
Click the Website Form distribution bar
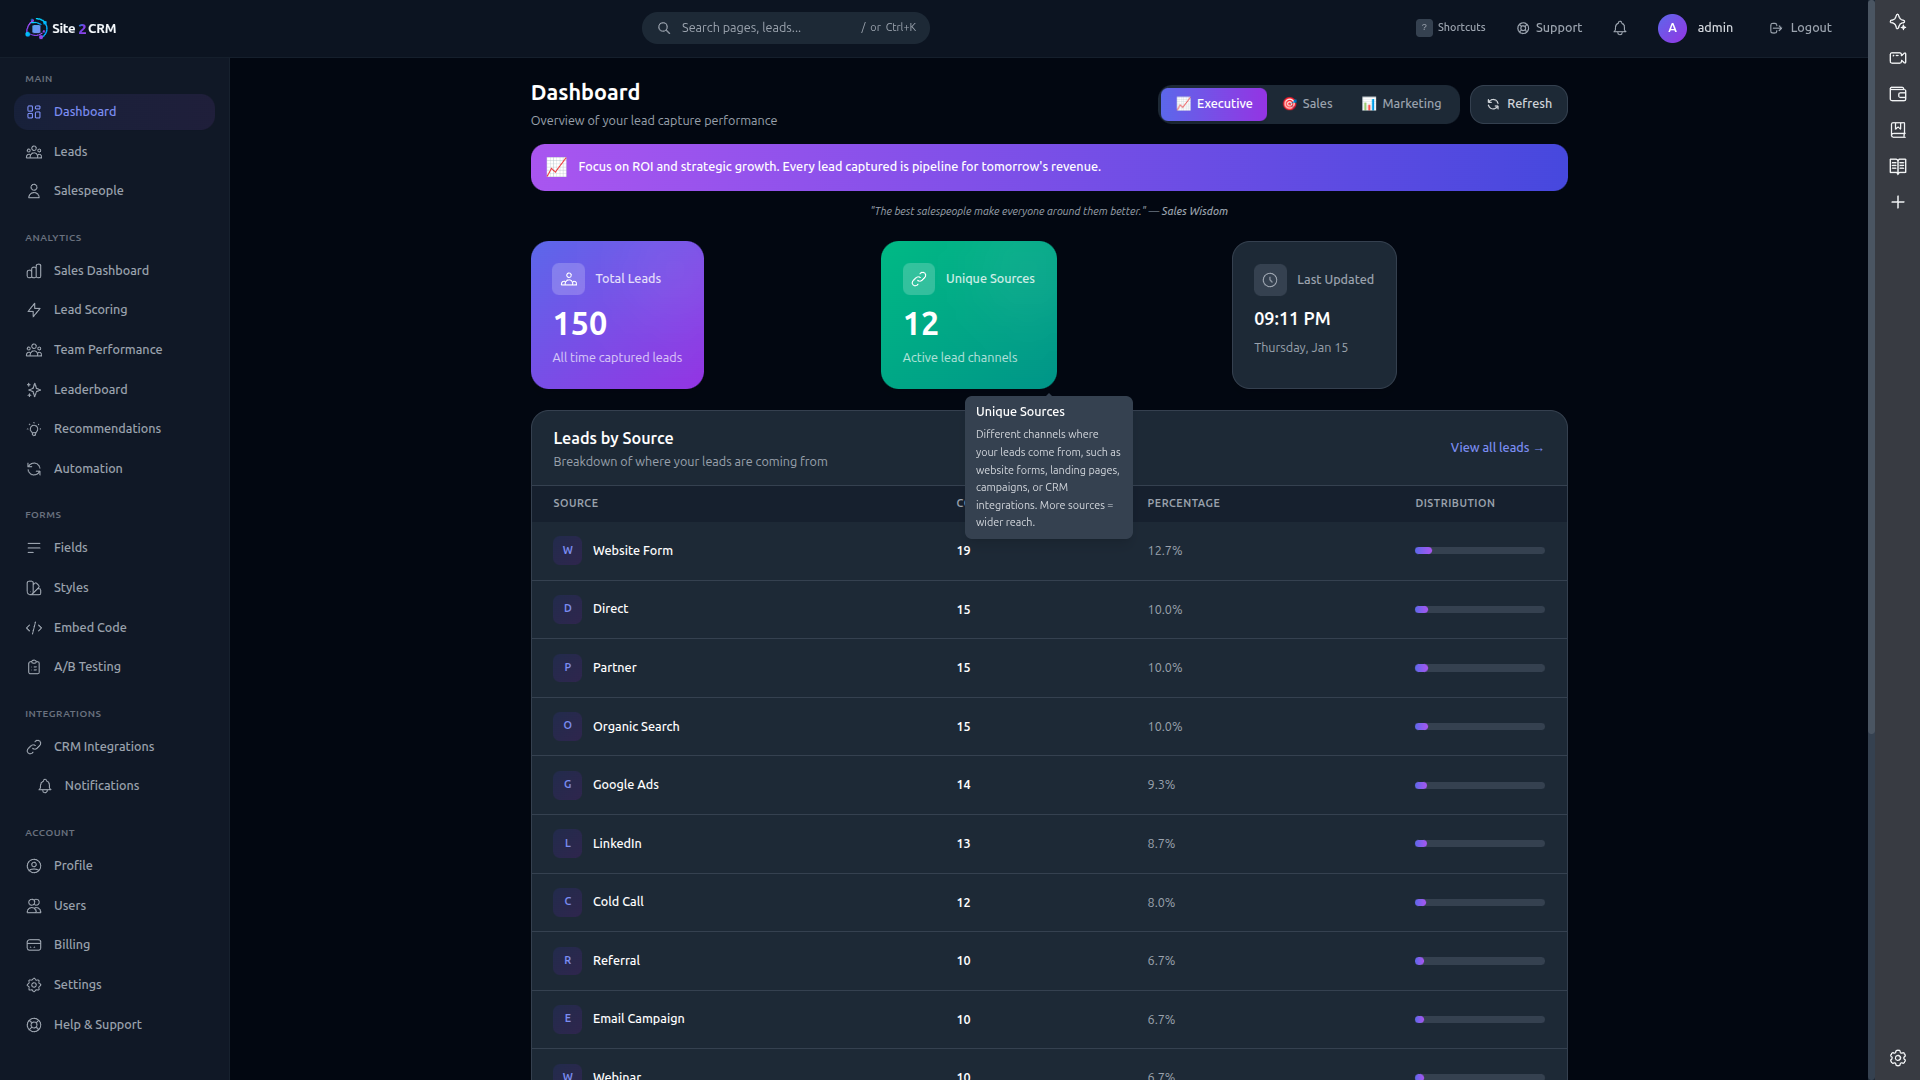[1479, 550]
